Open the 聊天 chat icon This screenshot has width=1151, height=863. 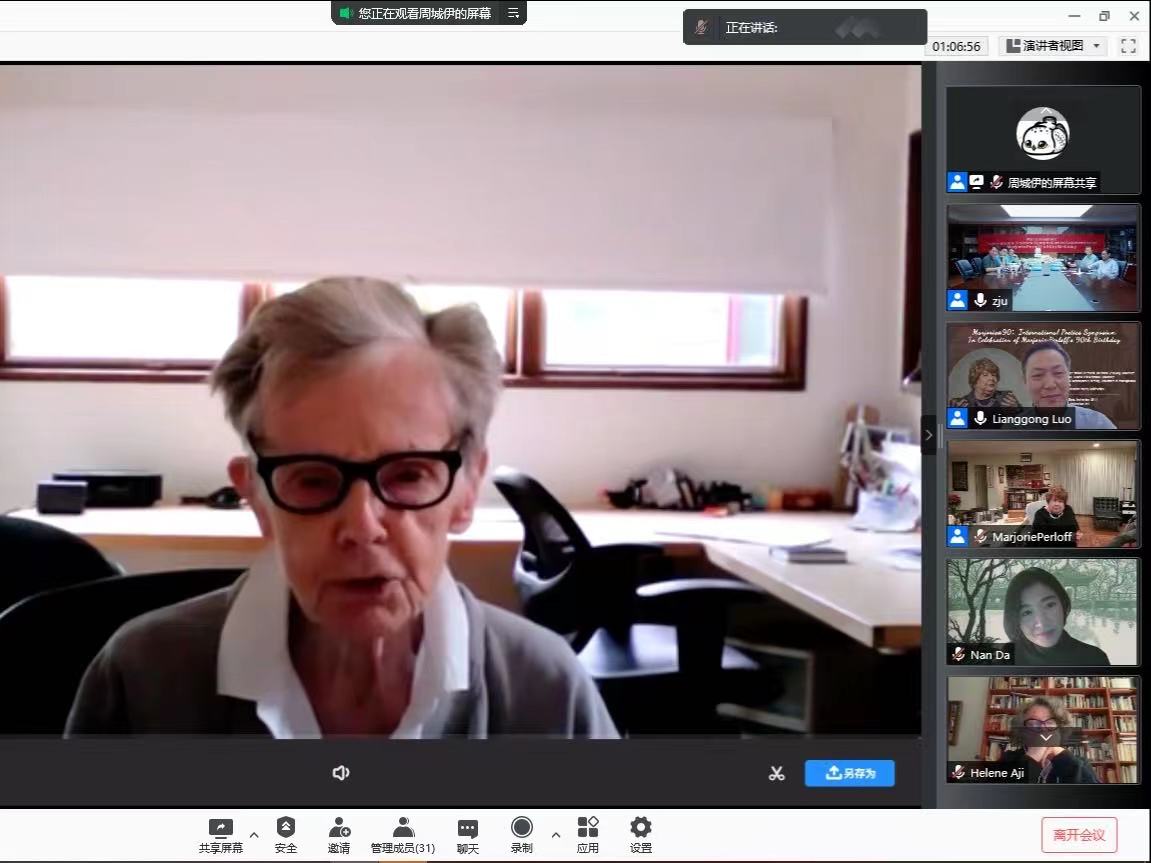(467, 828)
